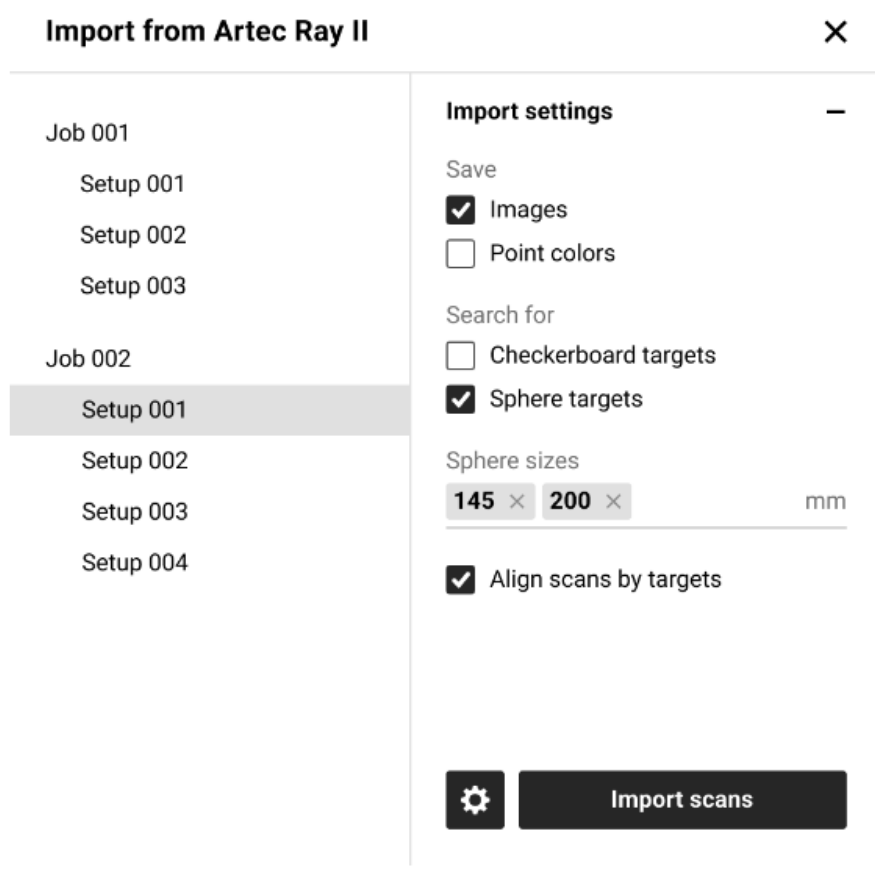
Task: Click the Import scans button
Action: [x=682, y=799]
